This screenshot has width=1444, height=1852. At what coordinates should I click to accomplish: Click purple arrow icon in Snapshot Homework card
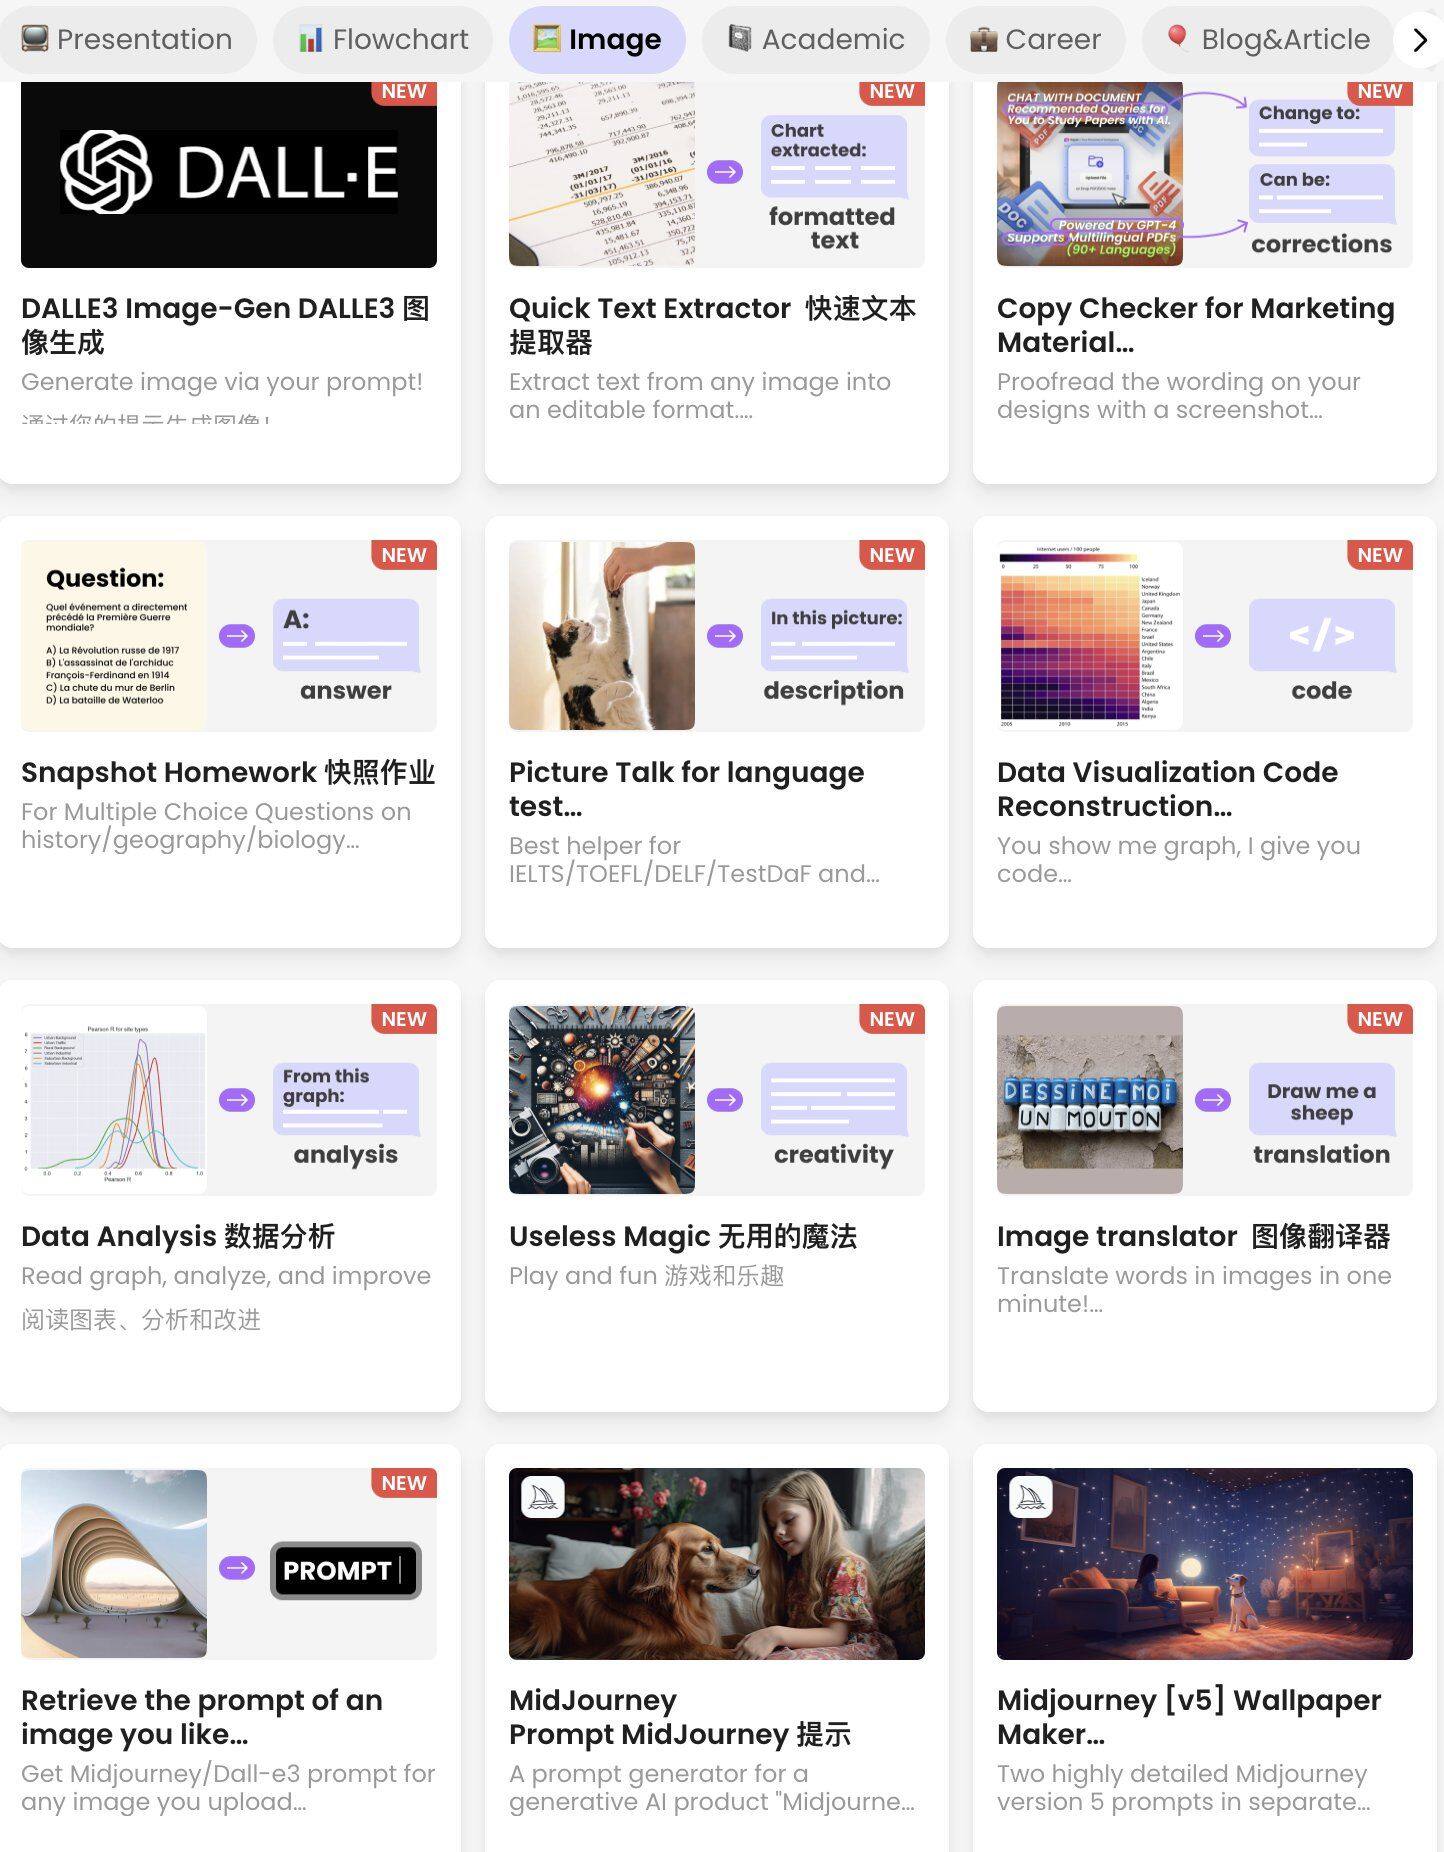pyautogui.click(x=237, y=636)
